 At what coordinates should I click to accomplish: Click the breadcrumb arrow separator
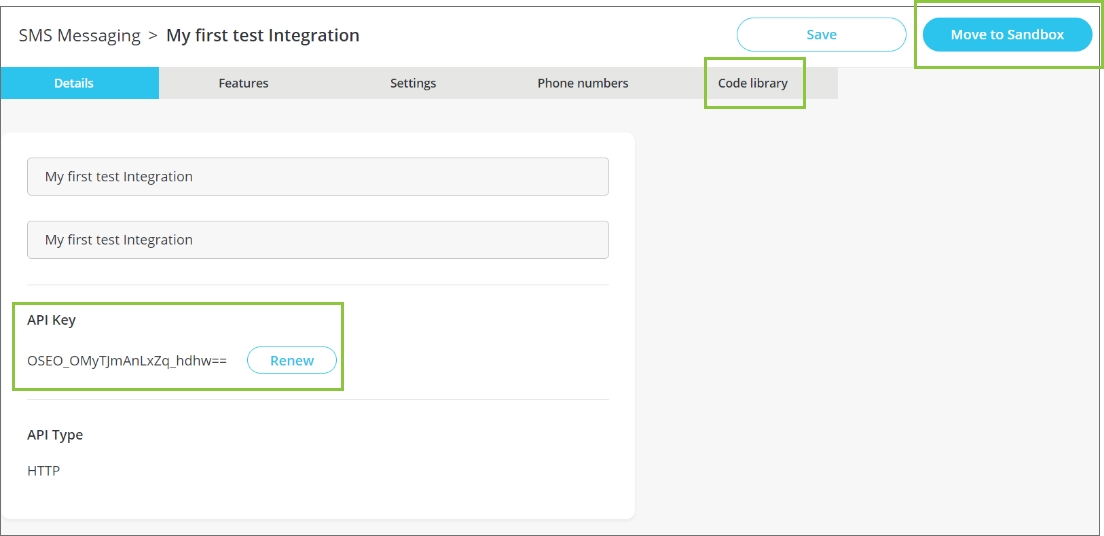(153, 36)
